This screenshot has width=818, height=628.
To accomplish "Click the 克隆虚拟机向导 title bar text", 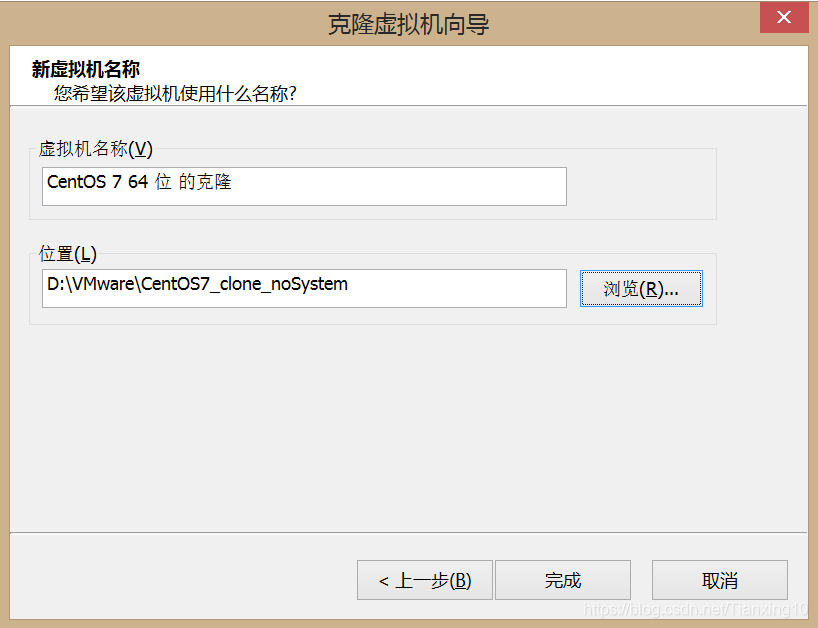I will pyautogui.click(x=408, y=24).
